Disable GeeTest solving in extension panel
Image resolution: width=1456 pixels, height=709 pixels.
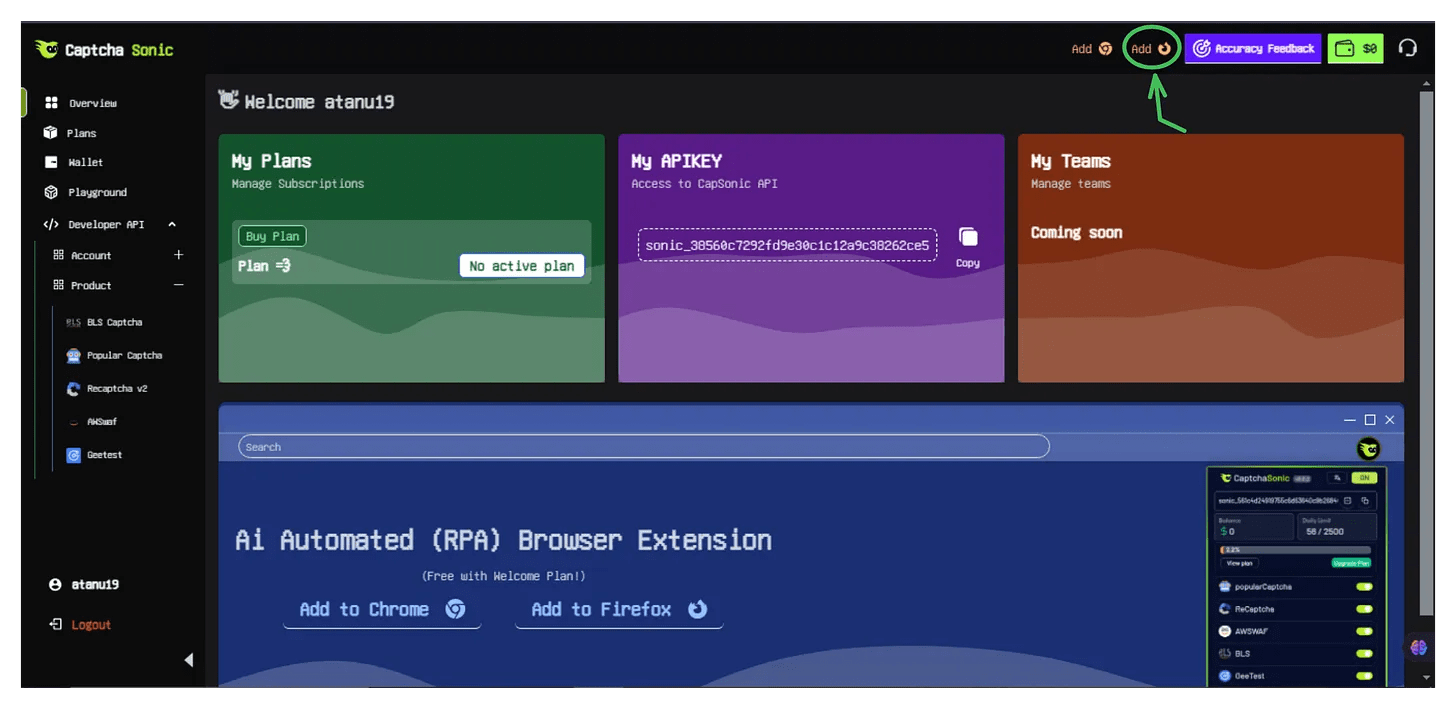click(1363, 675)
